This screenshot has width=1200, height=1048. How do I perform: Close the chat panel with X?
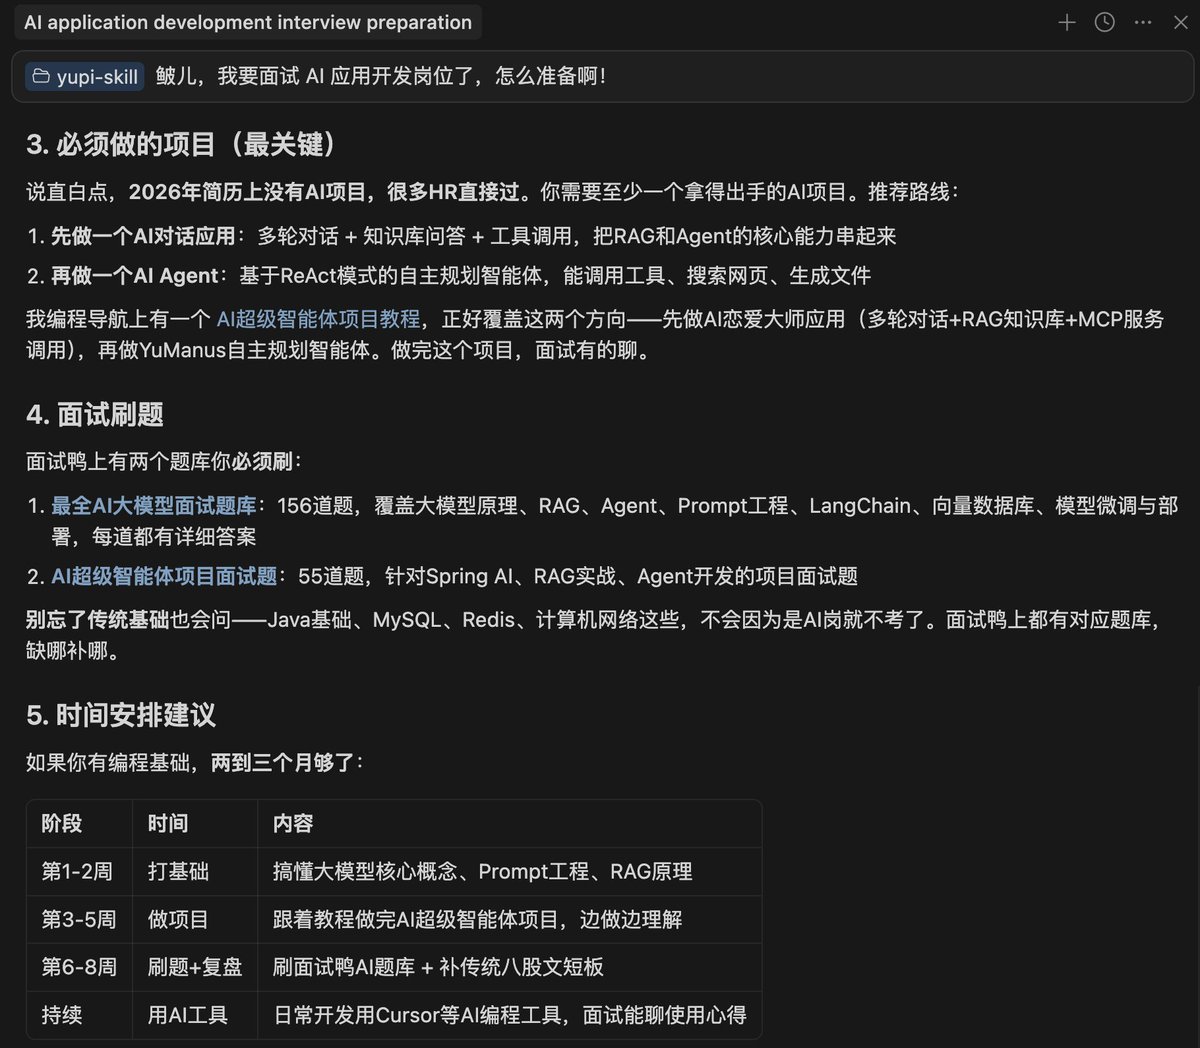(x=1180, y=22)
